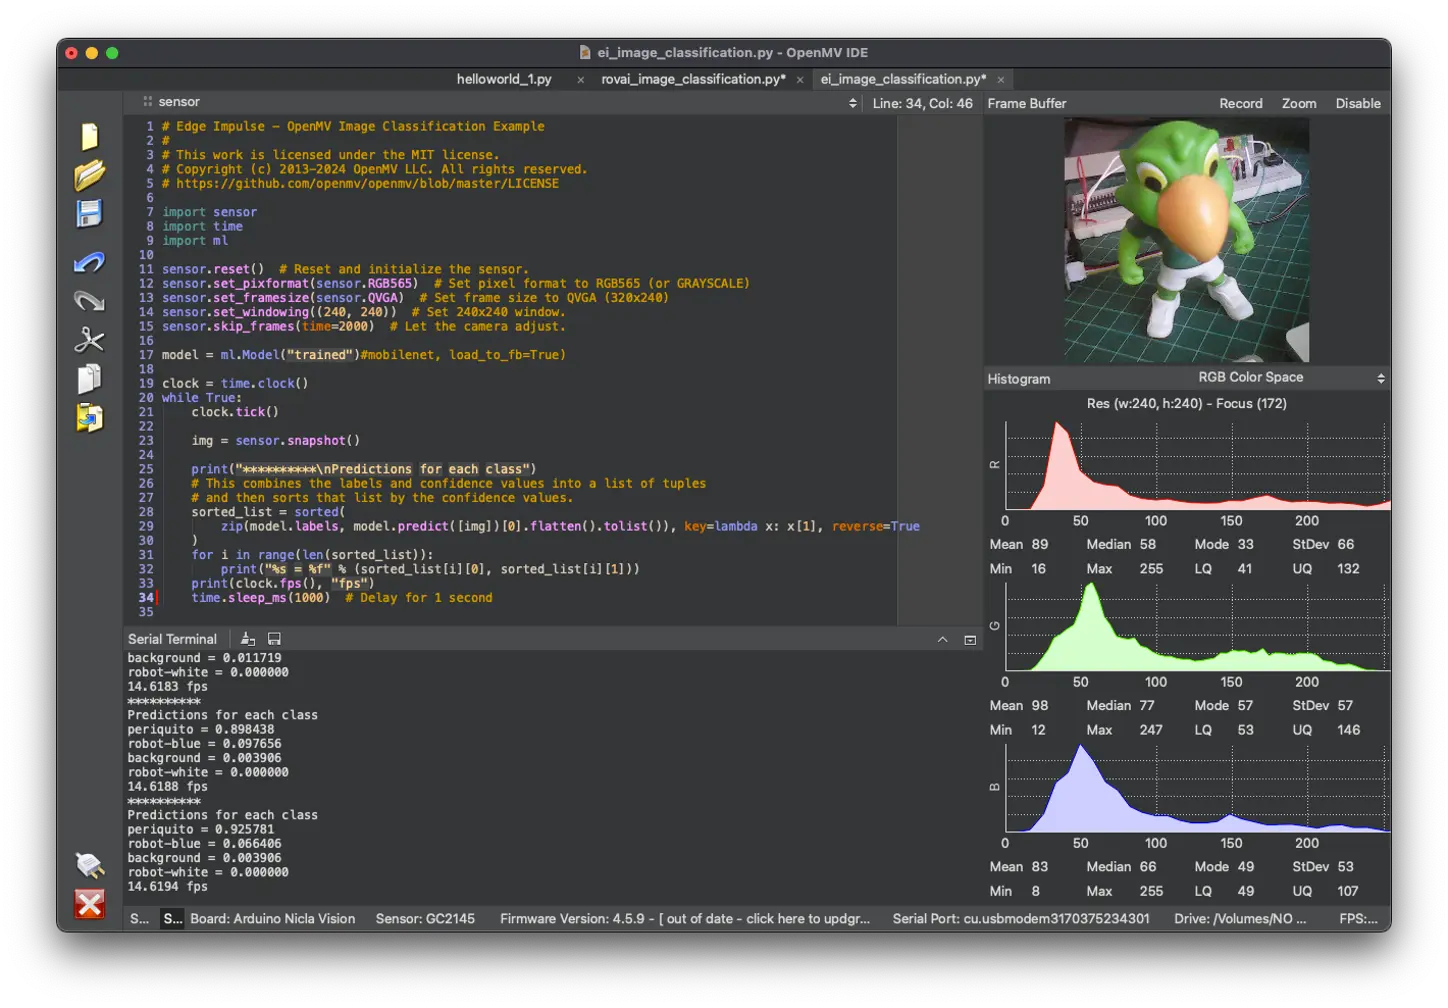
Task: Click the blue undo arrow
Action: [89, 262]
